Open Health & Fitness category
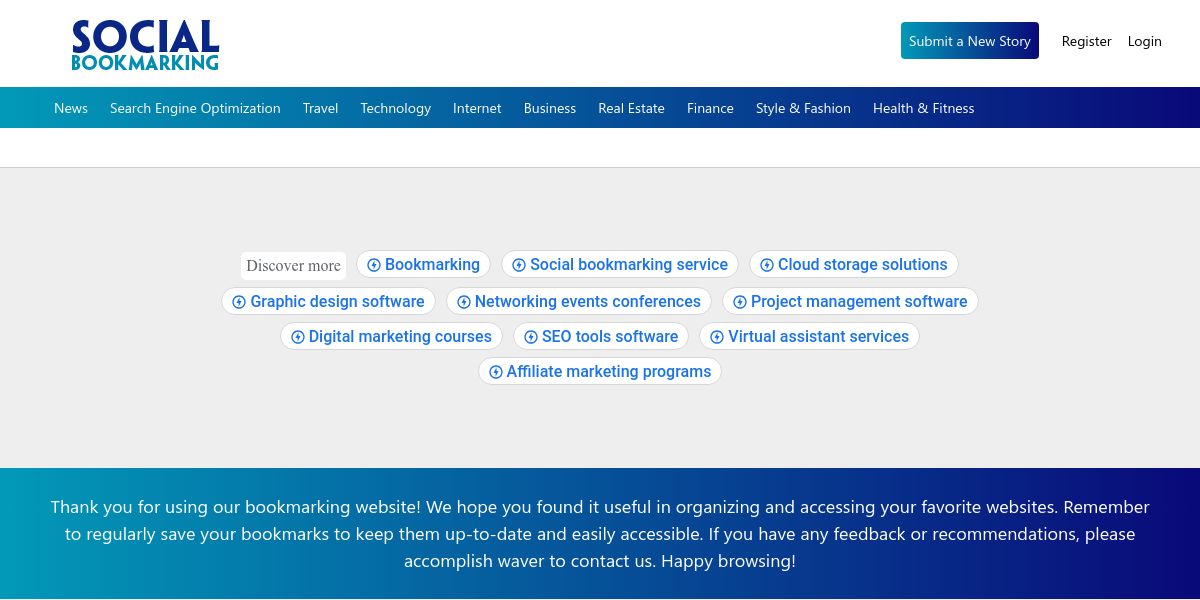This screenshot has height=600, width=1200. coord(923,108)
